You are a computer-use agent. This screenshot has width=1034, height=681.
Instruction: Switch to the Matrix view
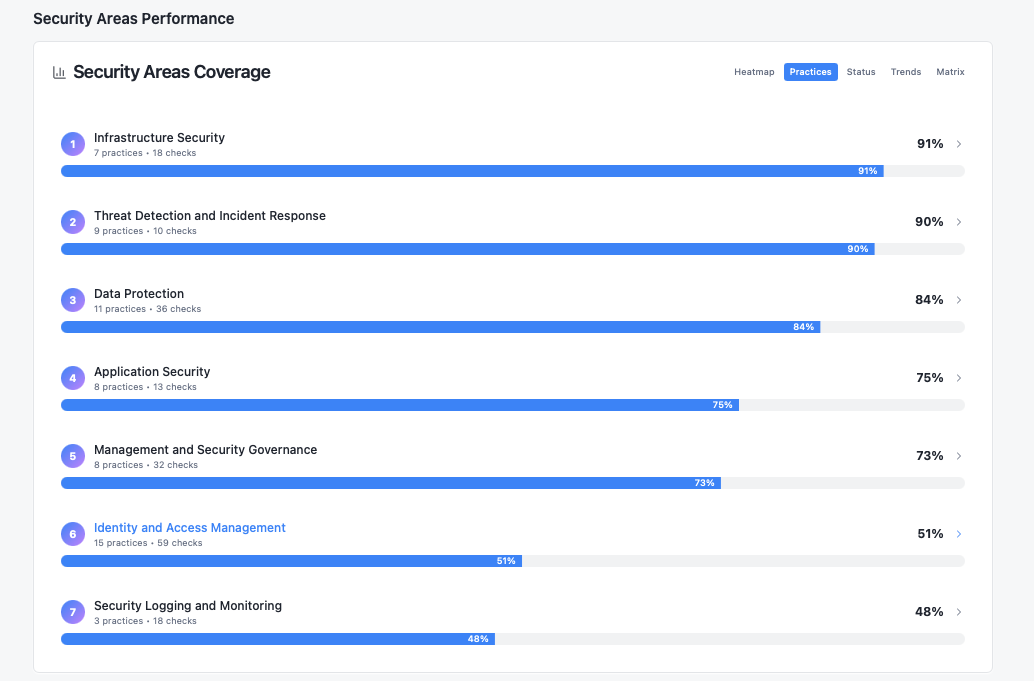[949, 71]
